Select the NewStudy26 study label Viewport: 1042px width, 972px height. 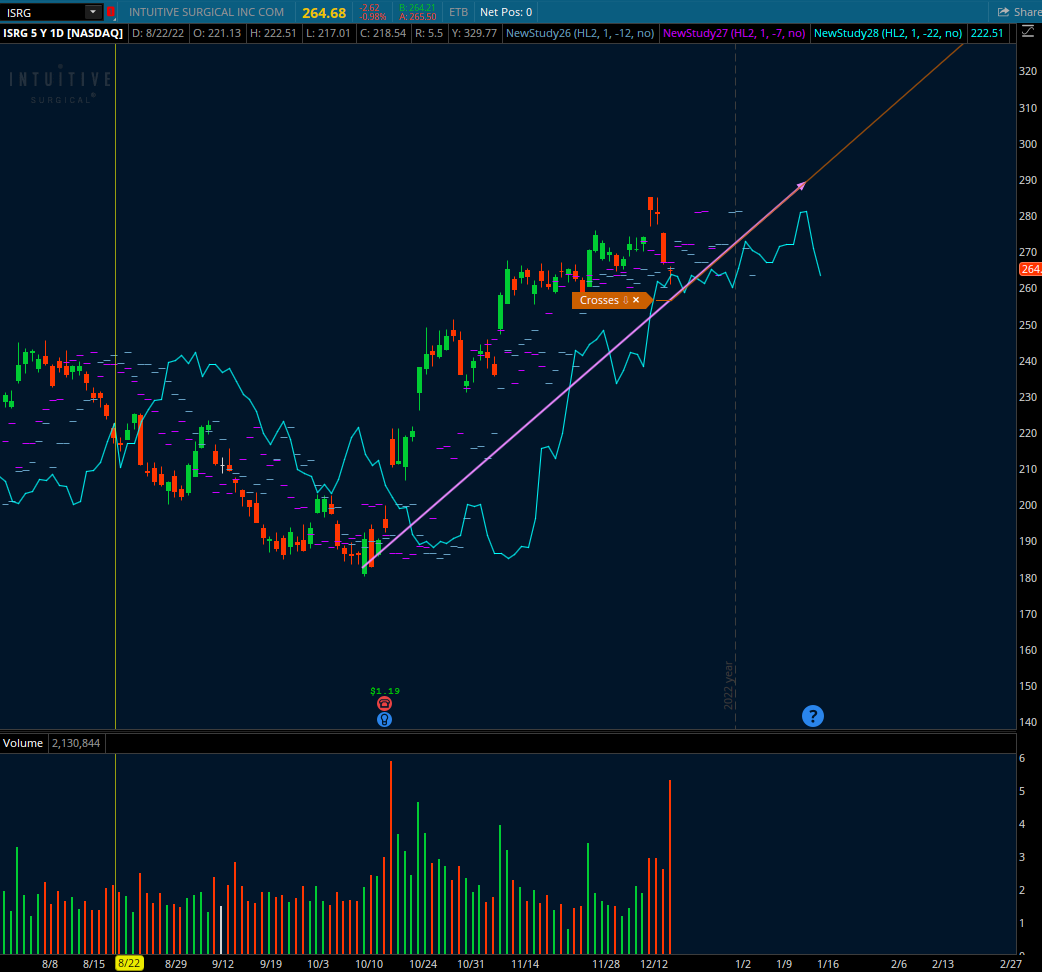click(579, 33)
